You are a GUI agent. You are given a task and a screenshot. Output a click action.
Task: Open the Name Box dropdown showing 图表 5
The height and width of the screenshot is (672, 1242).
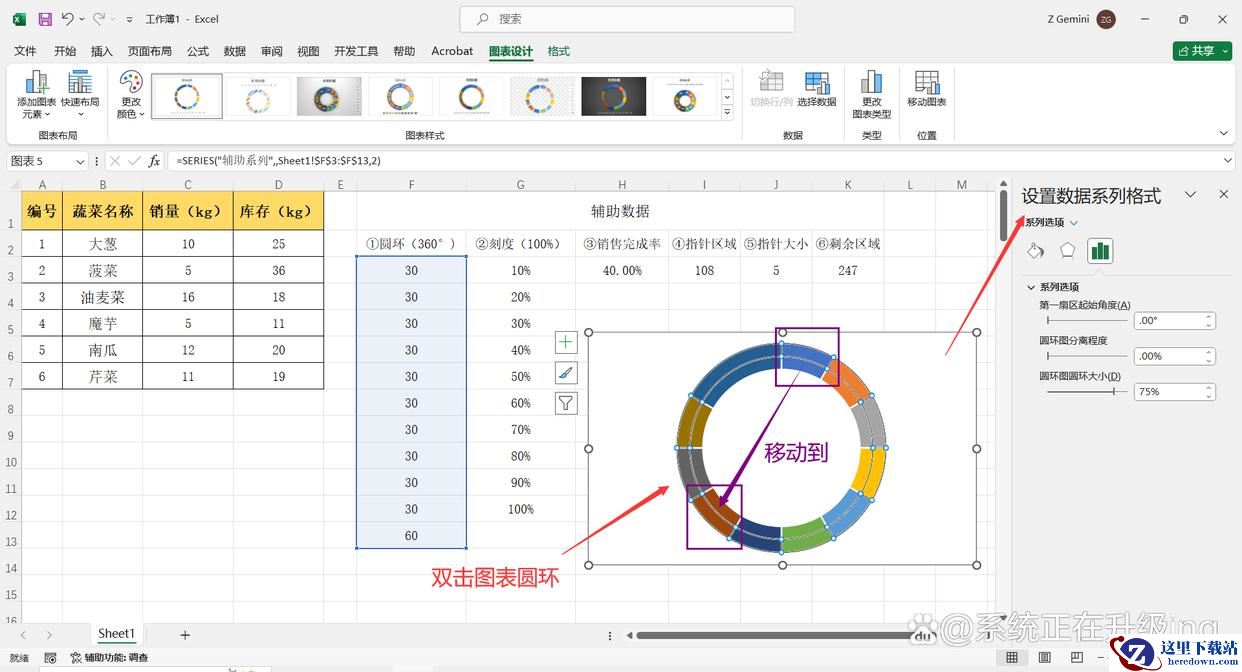80,161
